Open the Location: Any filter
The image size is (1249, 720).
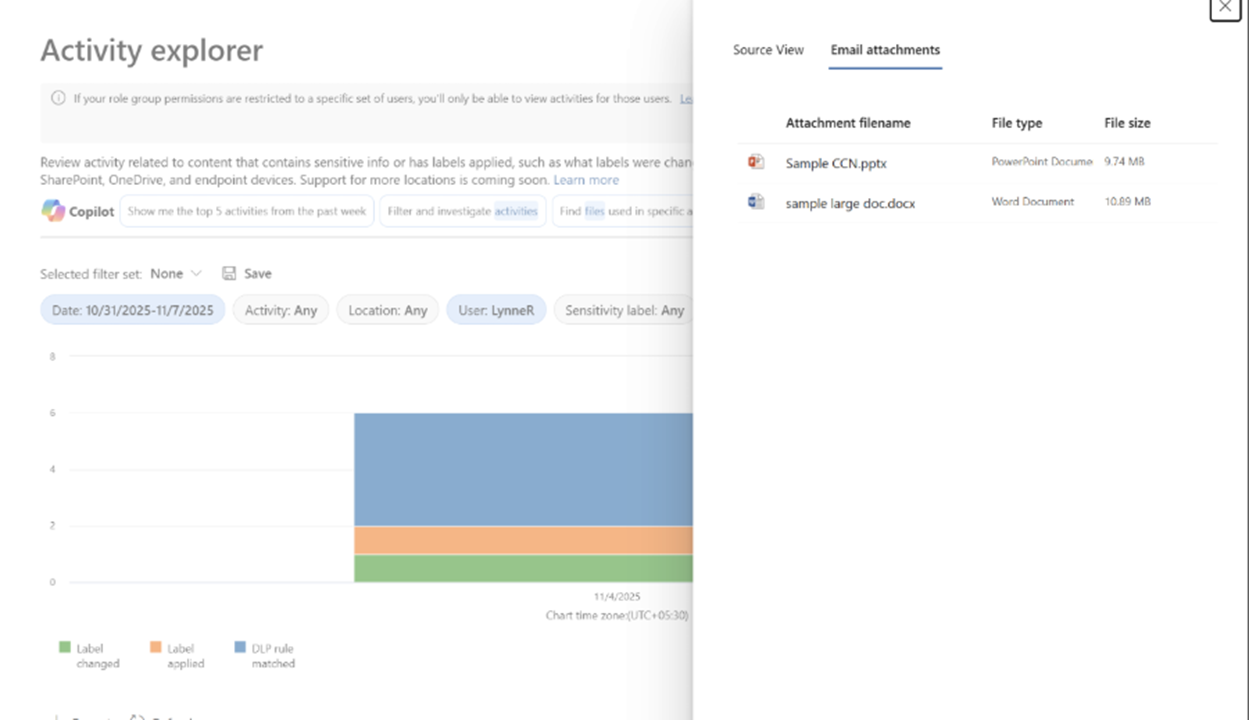pyautogui.click(x=387, y=311)
